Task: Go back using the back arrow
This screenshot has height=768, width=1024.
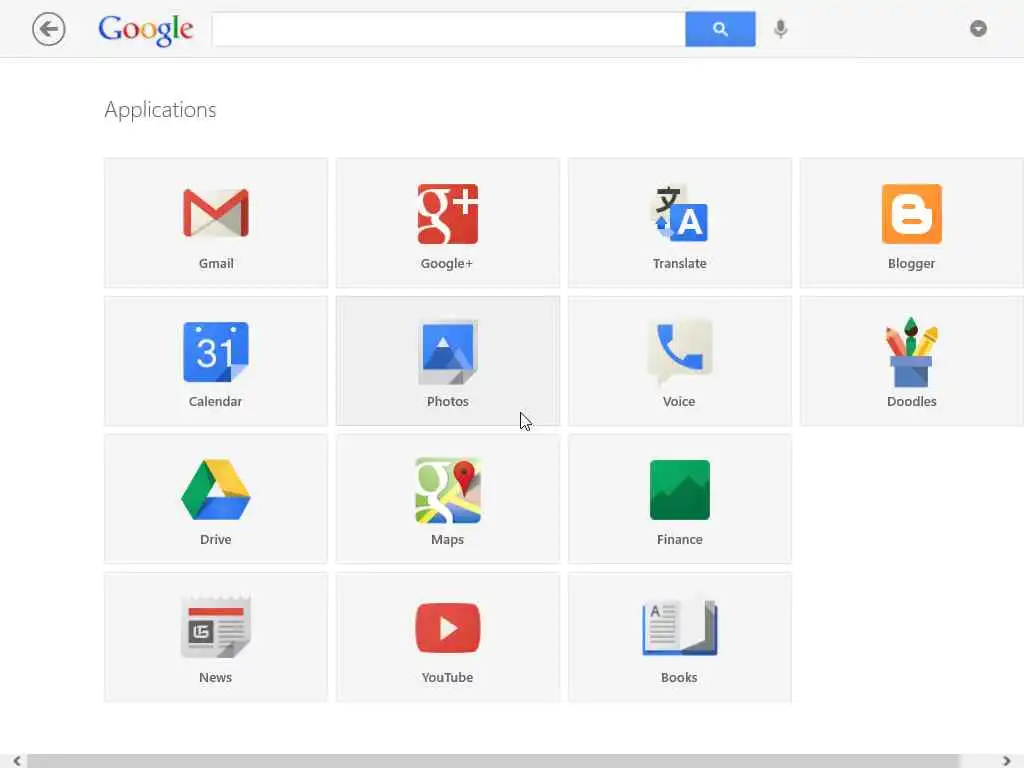Action: (48, 29)
